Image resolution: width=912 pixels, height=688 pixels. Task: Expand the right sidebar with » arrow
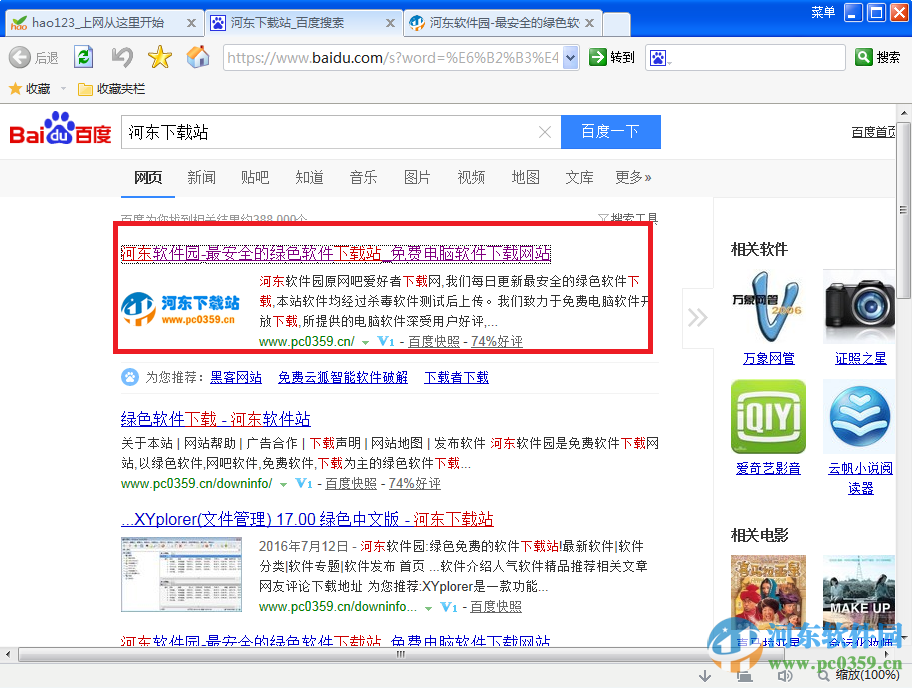click(x=697, y=318)
